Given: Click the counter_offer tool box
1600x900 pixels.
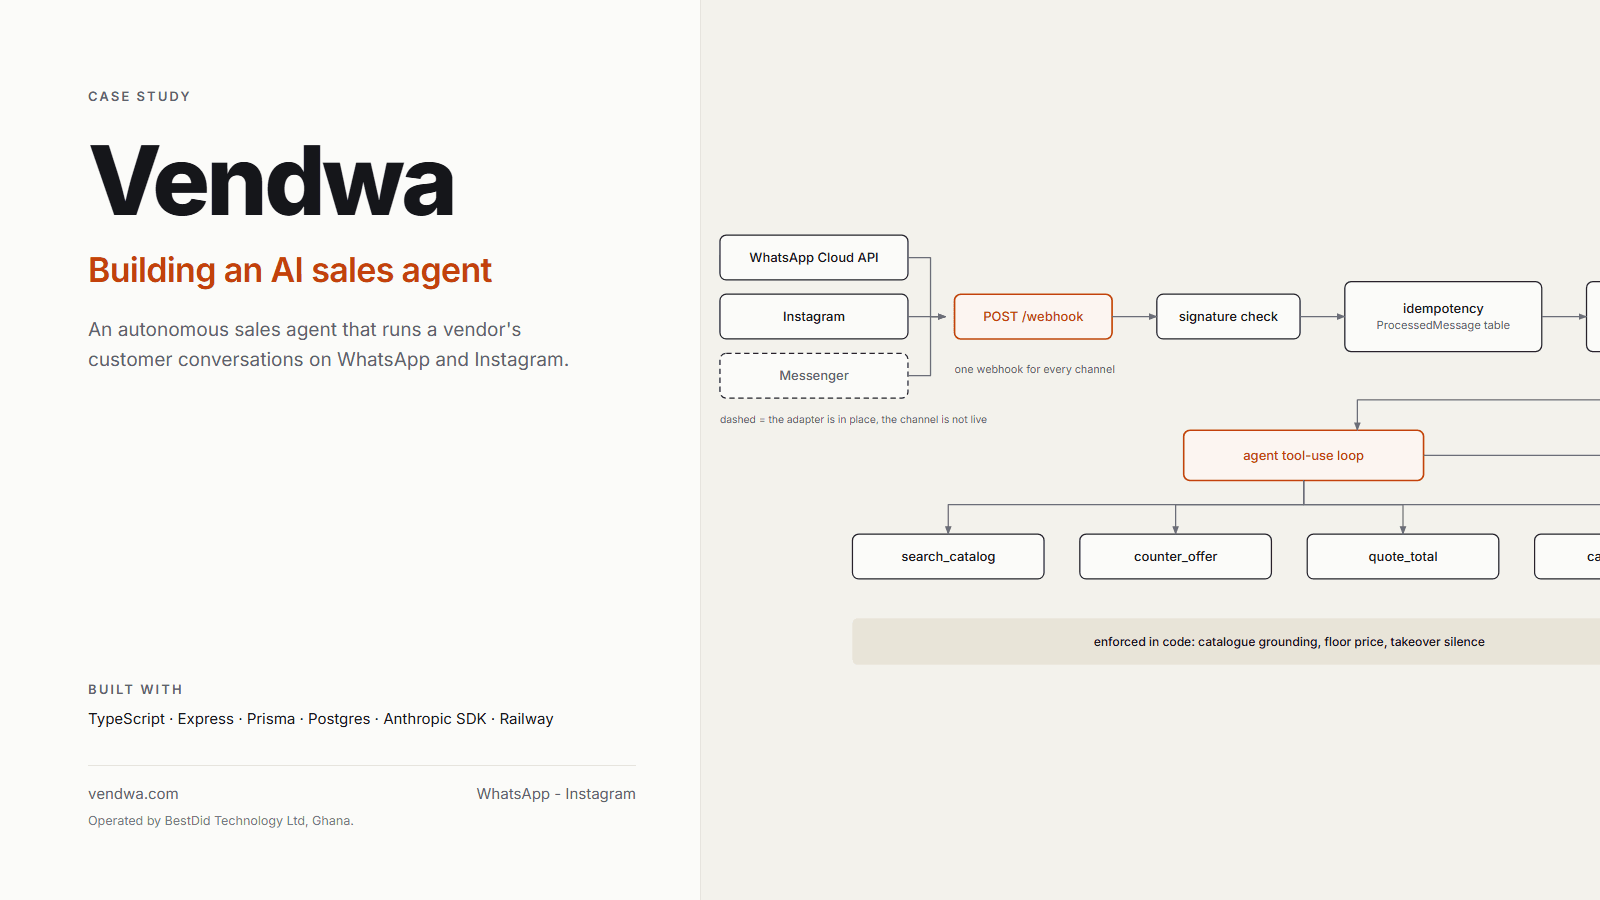Looking at the screenshot, I should point(1176,557).
